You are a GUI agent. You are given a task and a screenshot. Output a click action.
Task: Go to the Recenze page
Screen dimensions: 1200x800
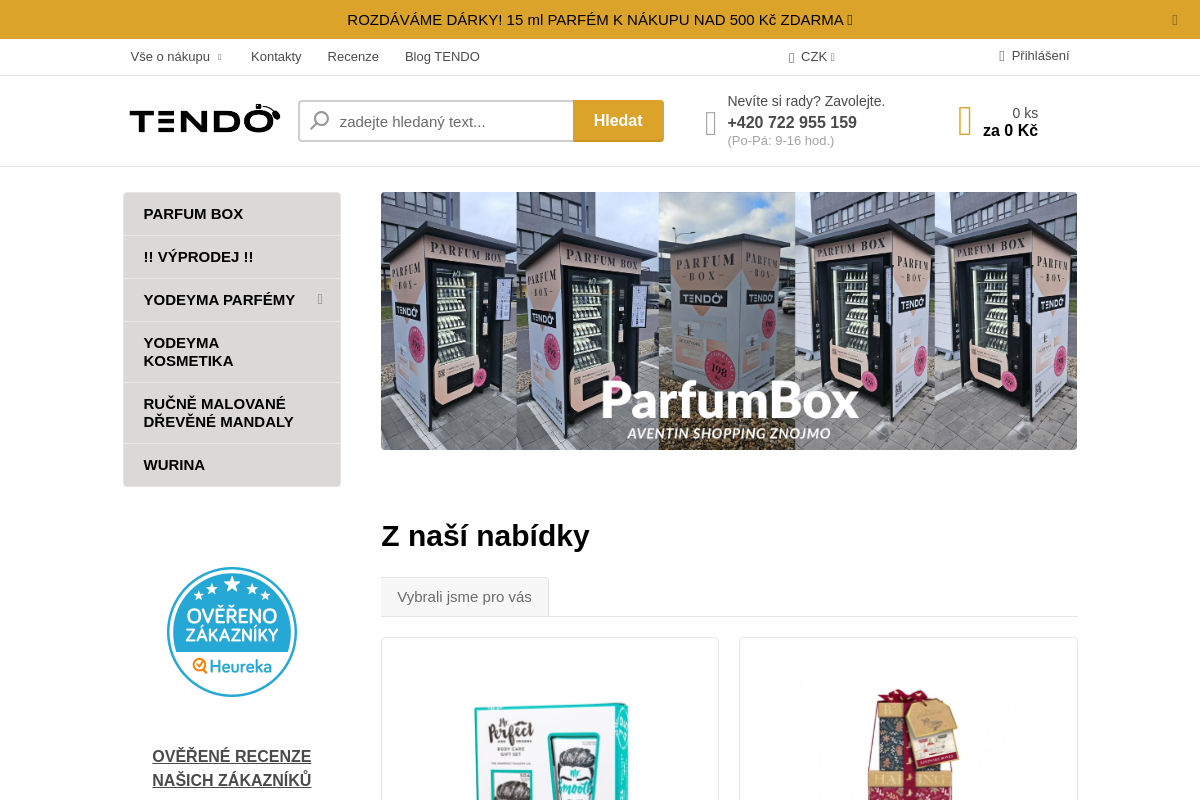pyautogui.click(x=353, y=57)
